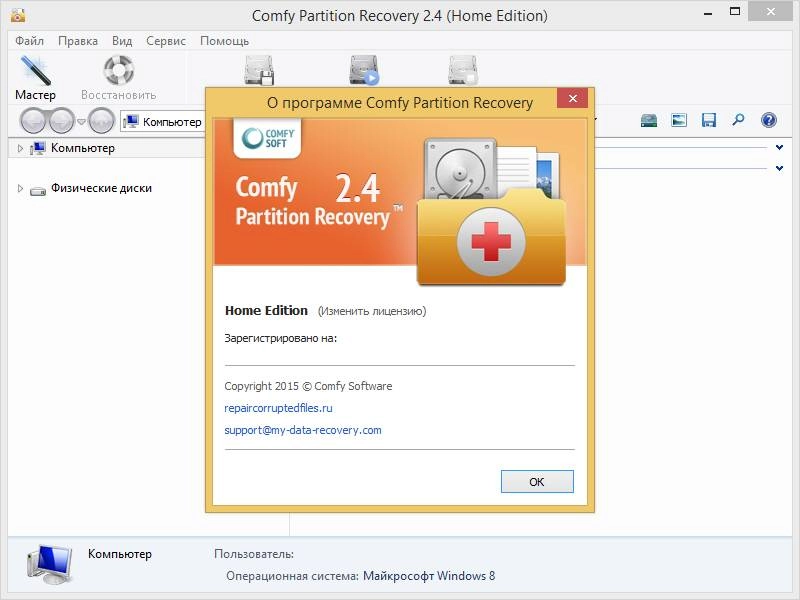
Task: Click the blue floppy save icon
Action: click(x=709, y=120)
